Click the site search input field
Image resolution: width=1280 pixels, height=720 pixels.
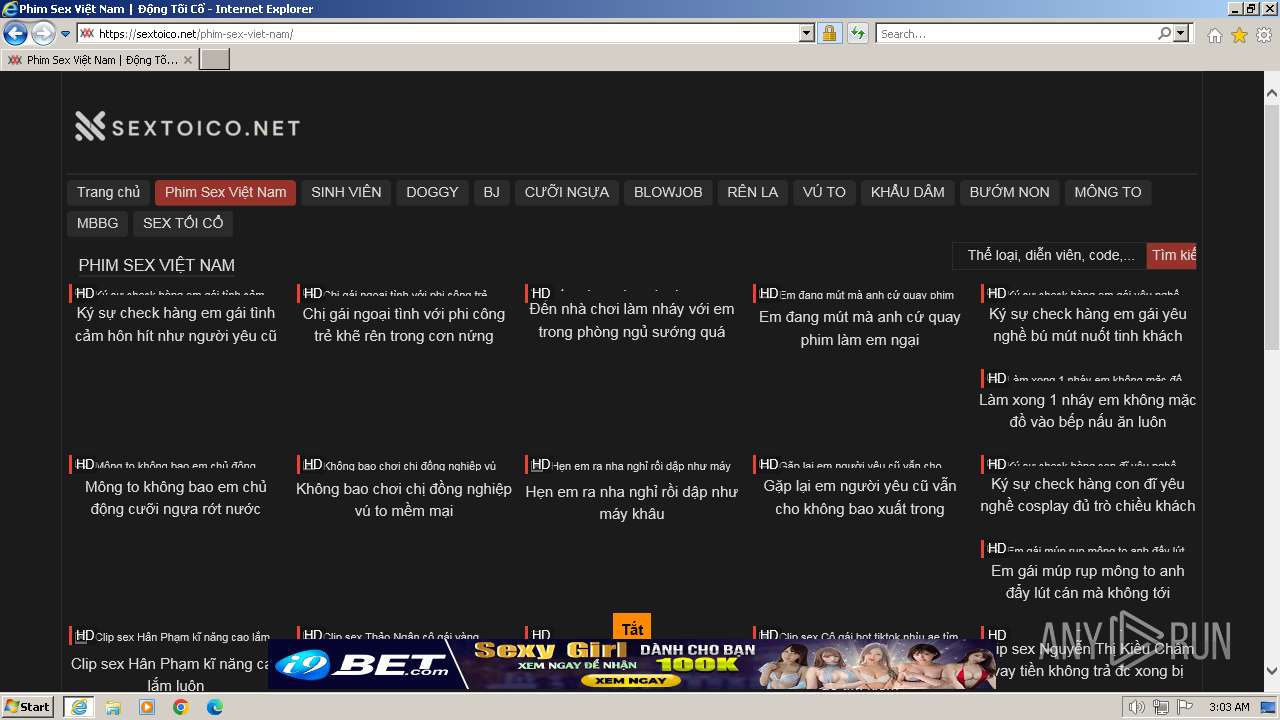[1049, 256]
